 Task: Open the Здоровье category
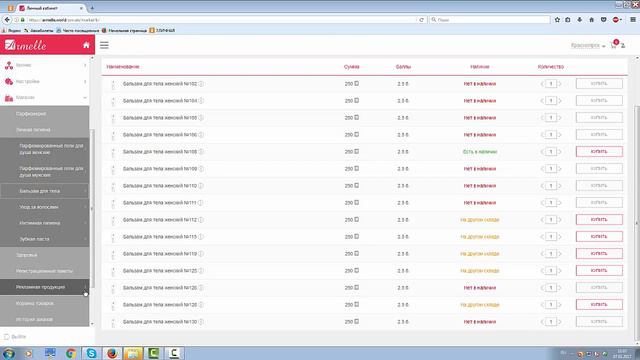[44, 255]
